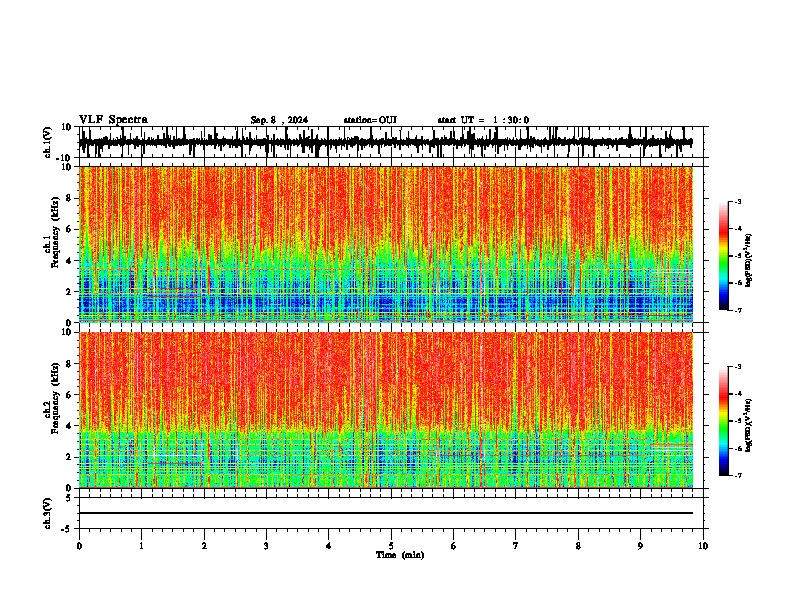Click the ch.2 spectrogram color scale bar
This screenshot has height=612, width=792.
tap(724, 421)
